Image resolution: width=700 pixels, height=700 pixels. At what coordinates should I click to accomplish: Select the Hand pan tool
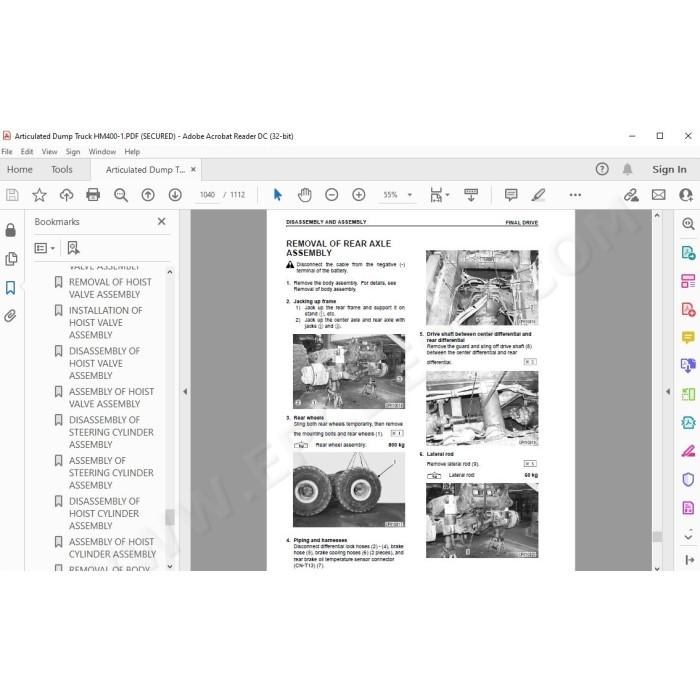pyautogui.click(x=304, y=195)
